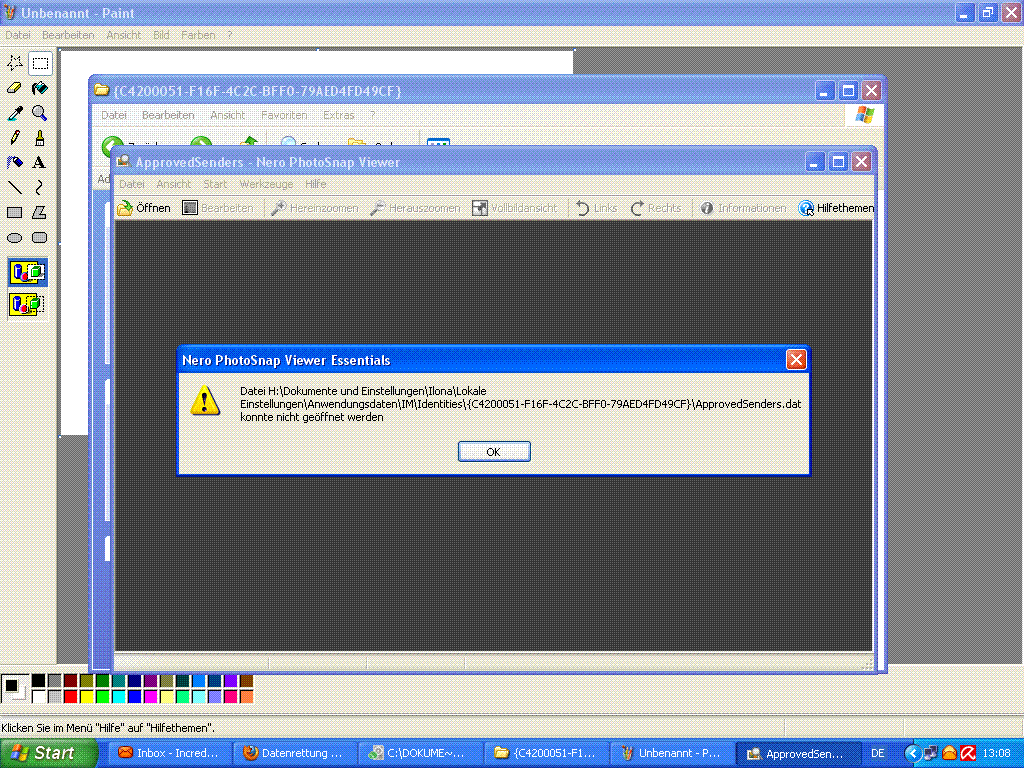Click Vollbildansicht in Nero PhotoSnap toolbar

click(x=515, y=208)
